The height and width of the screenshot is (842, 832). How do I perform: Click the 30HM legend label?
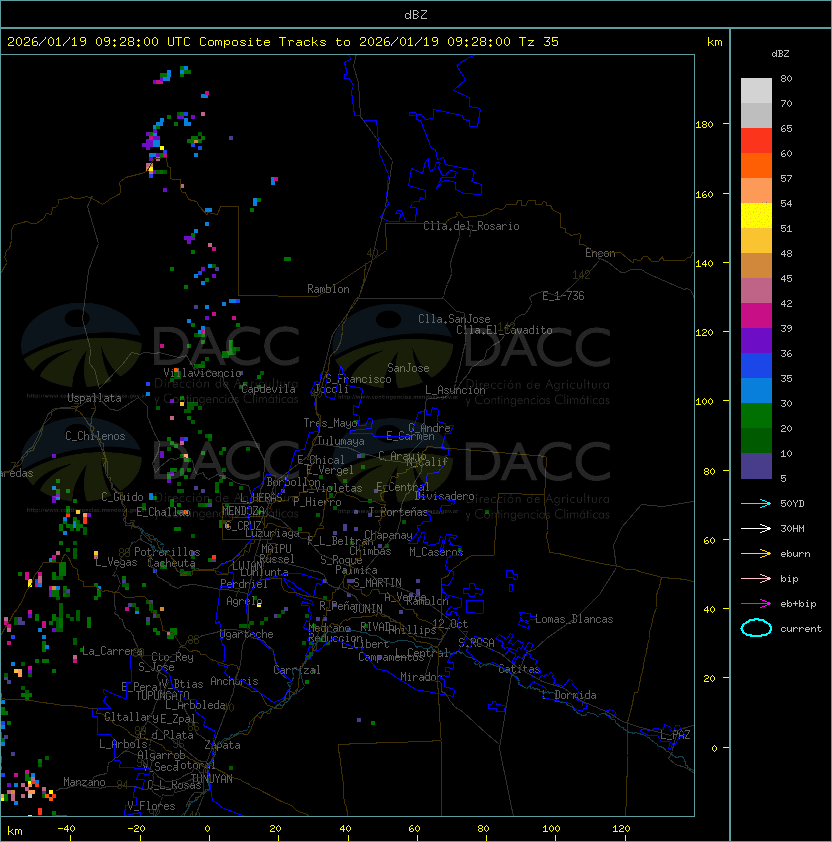(x=792, y=528)
